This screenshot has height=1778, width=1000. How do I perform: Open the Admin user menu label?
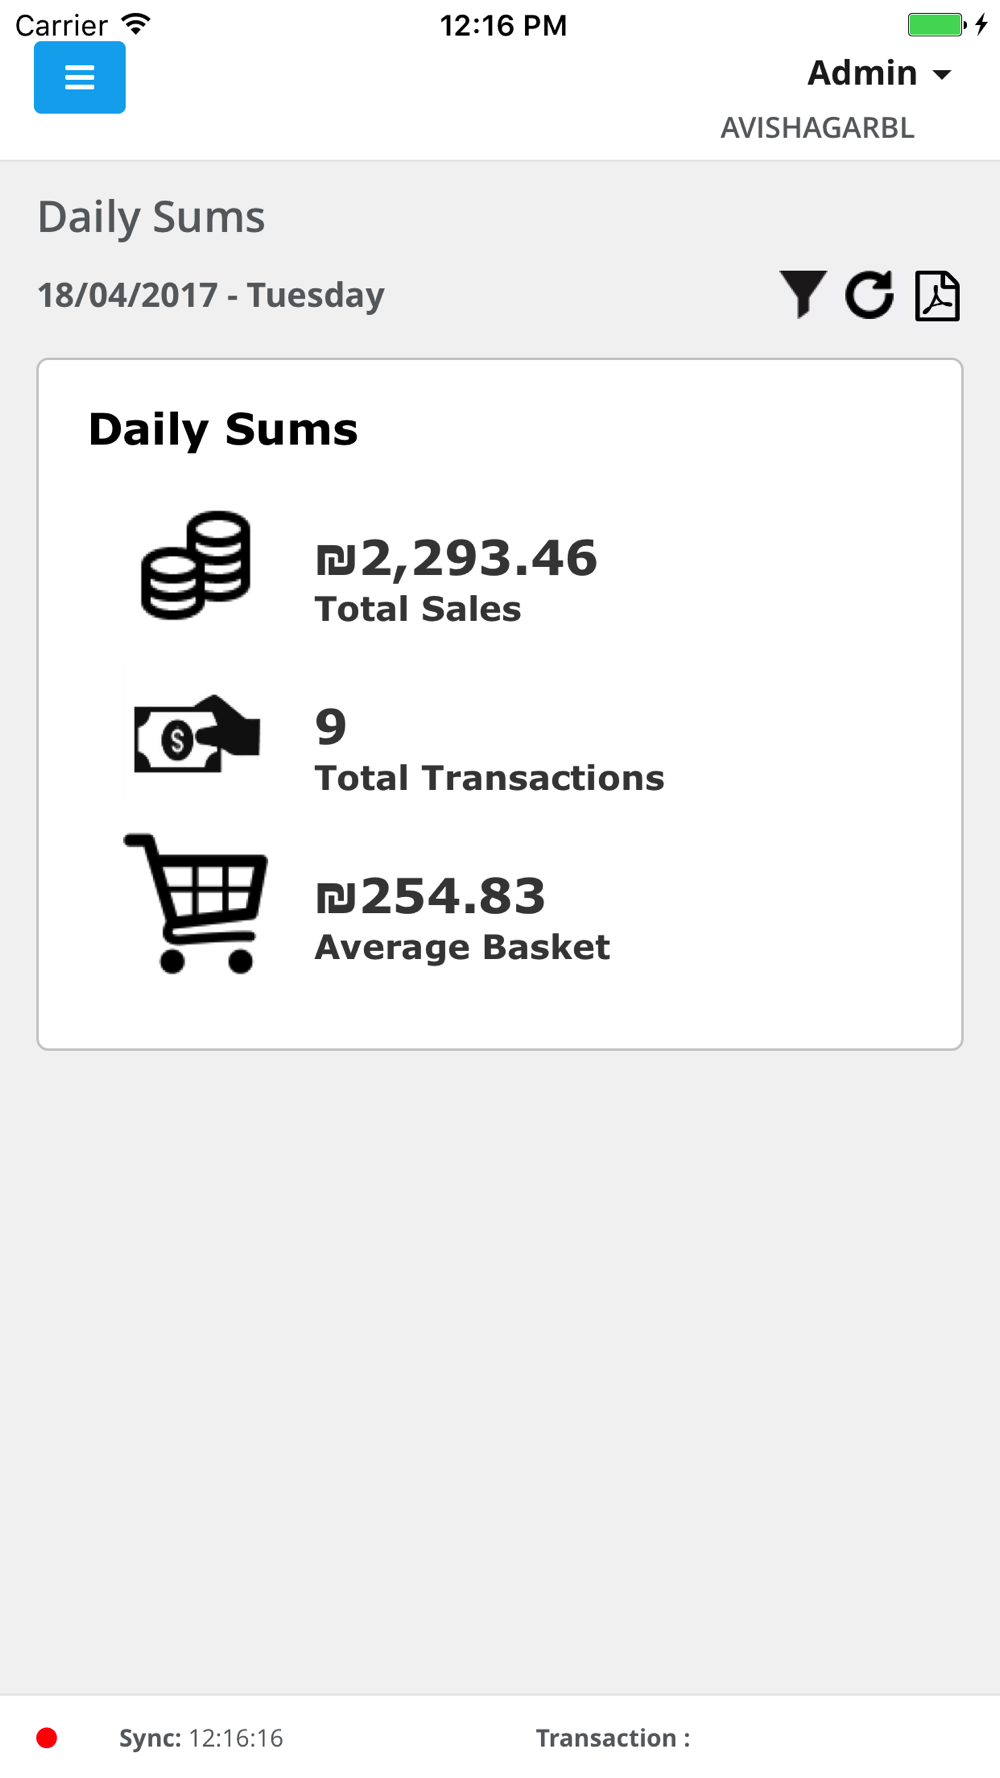click(x=862, y=73)
